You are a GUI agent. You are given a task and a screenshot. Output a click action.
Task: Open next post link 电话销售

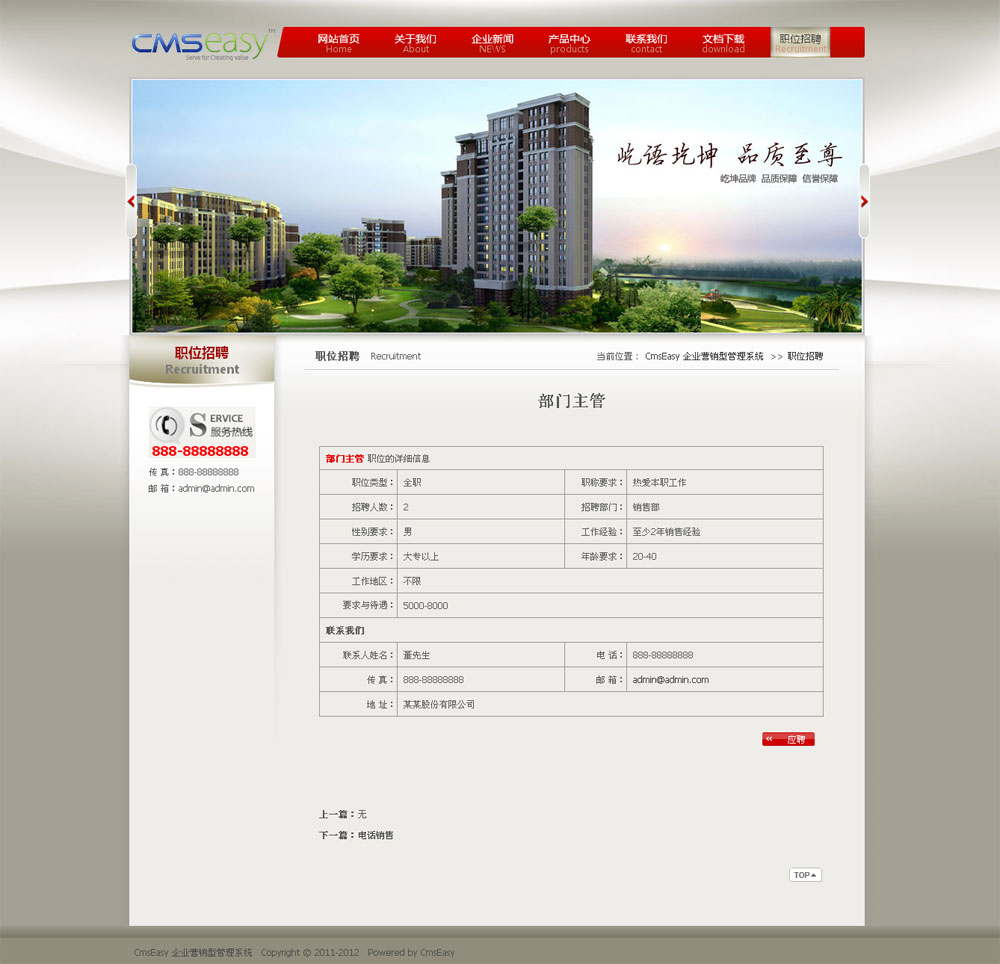(376, 835)
